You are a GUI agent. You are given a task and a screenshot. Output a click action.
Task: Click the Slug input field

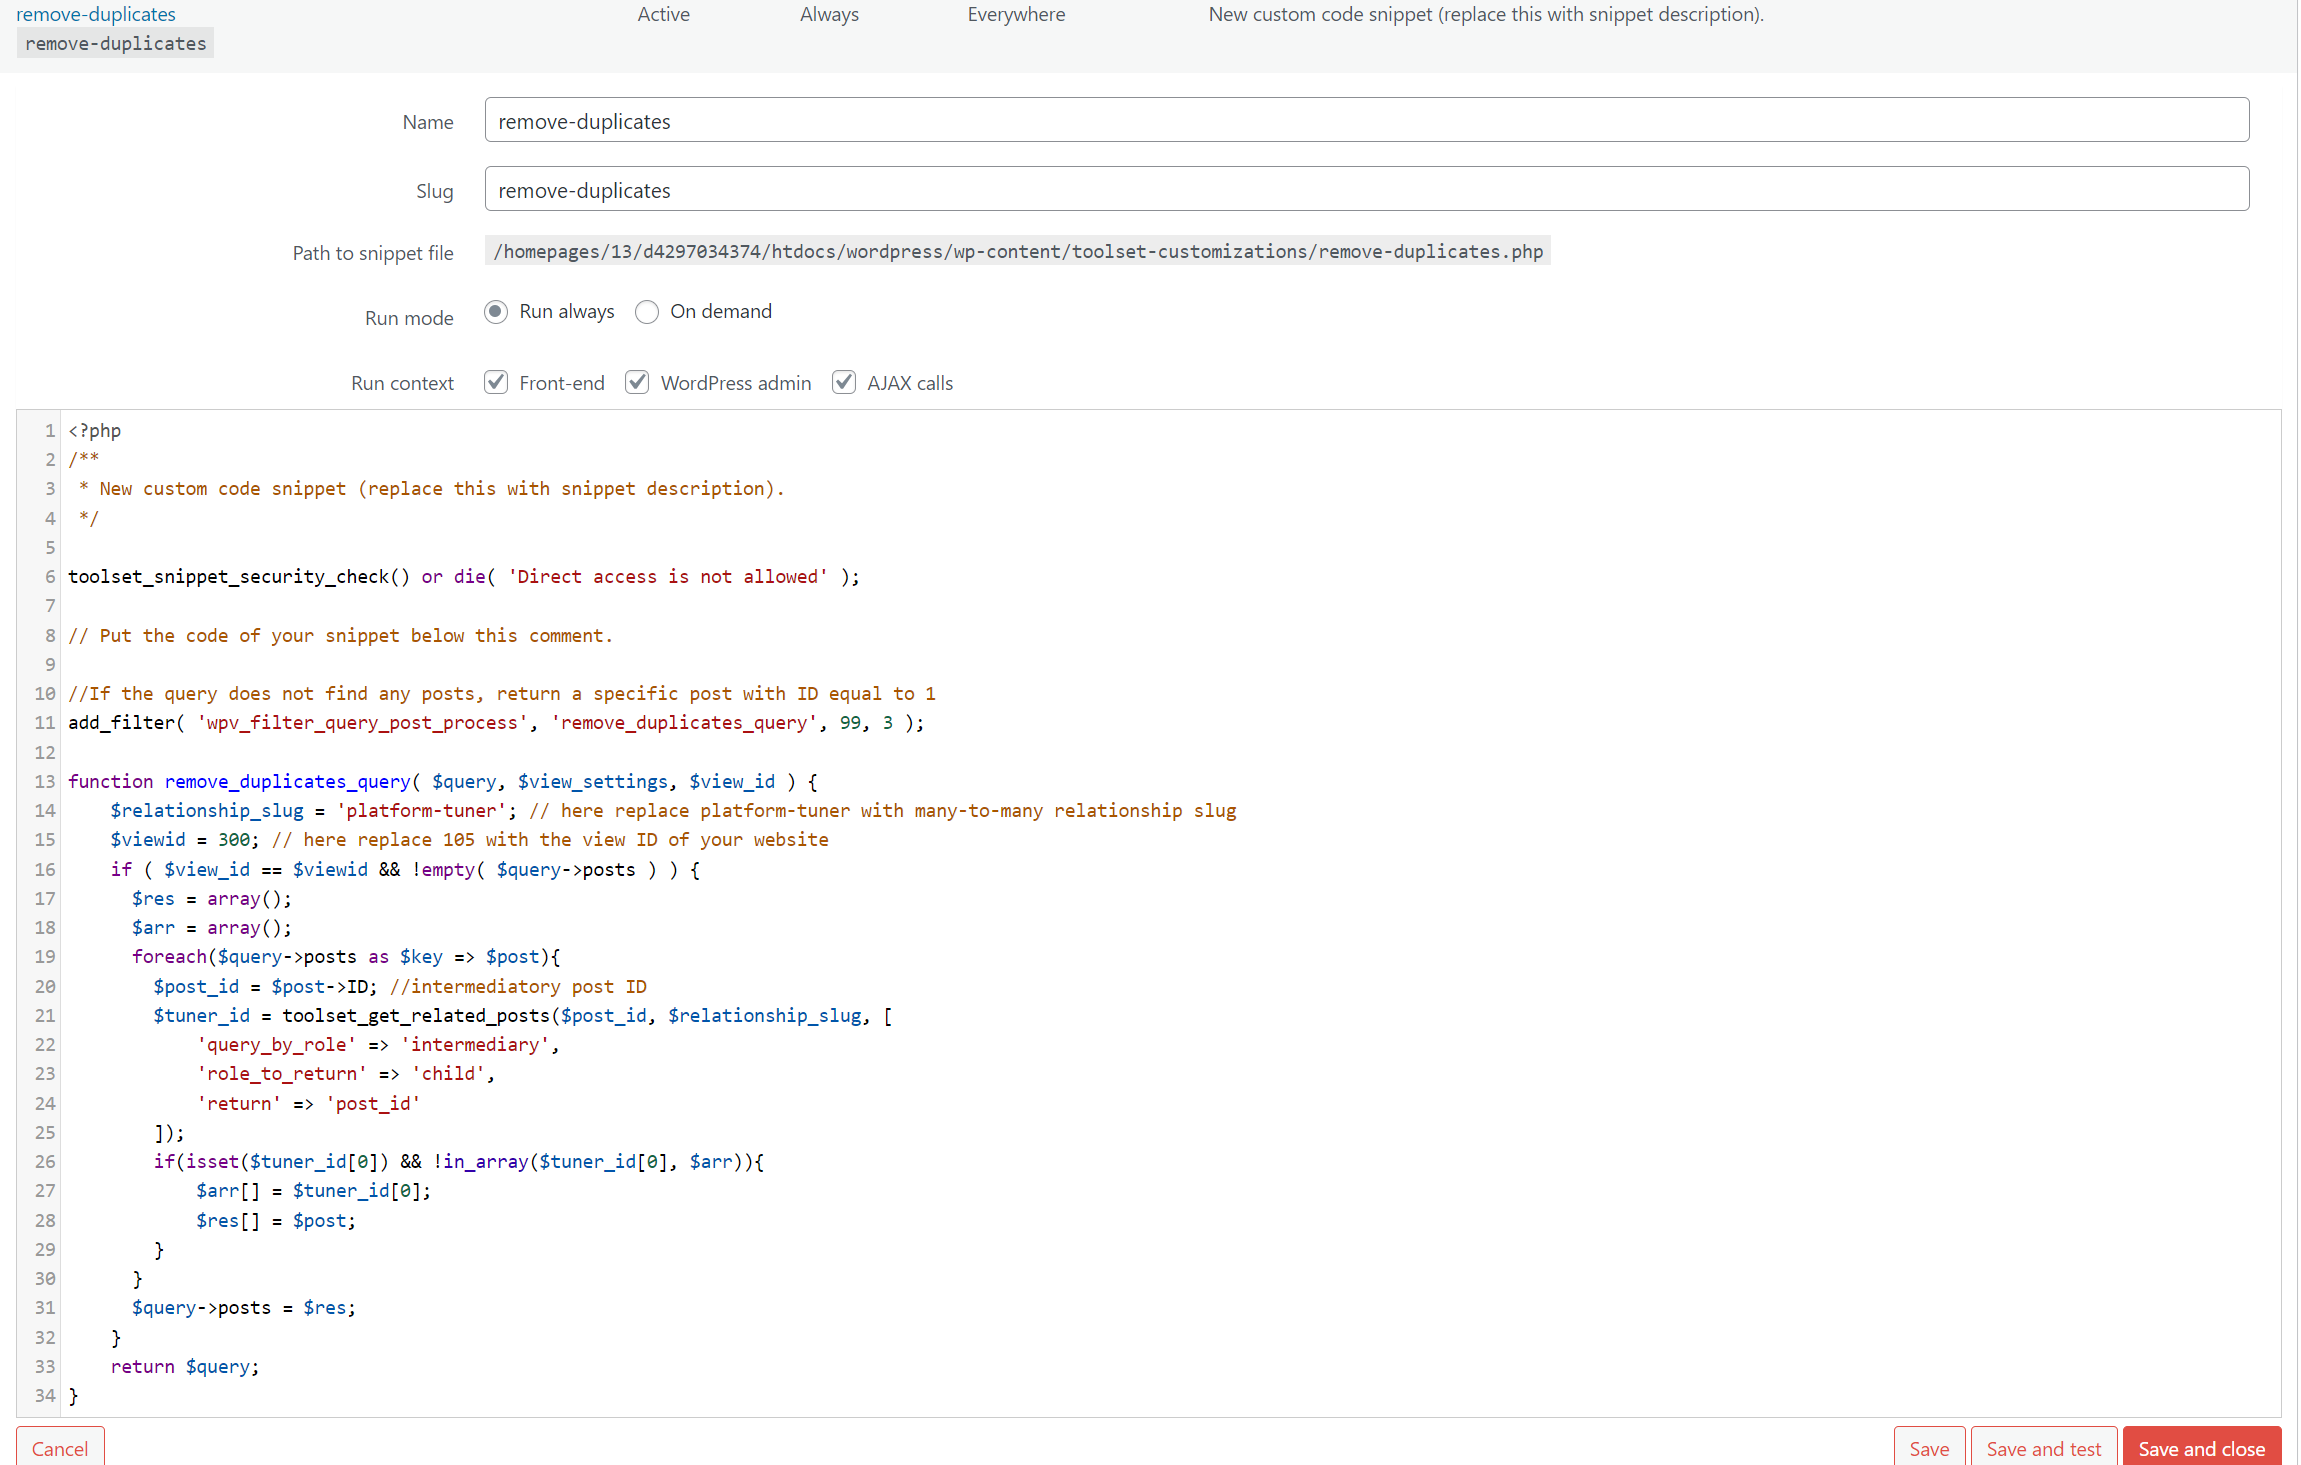point(1367,189)
